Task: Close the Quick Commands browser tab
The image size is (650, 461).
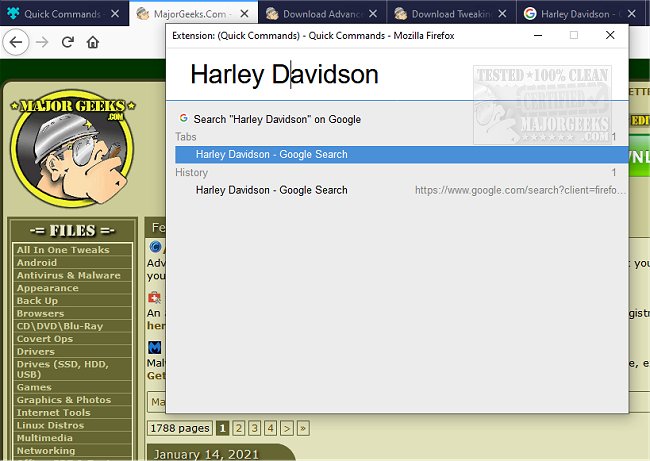Action: (x=115, y=14)
